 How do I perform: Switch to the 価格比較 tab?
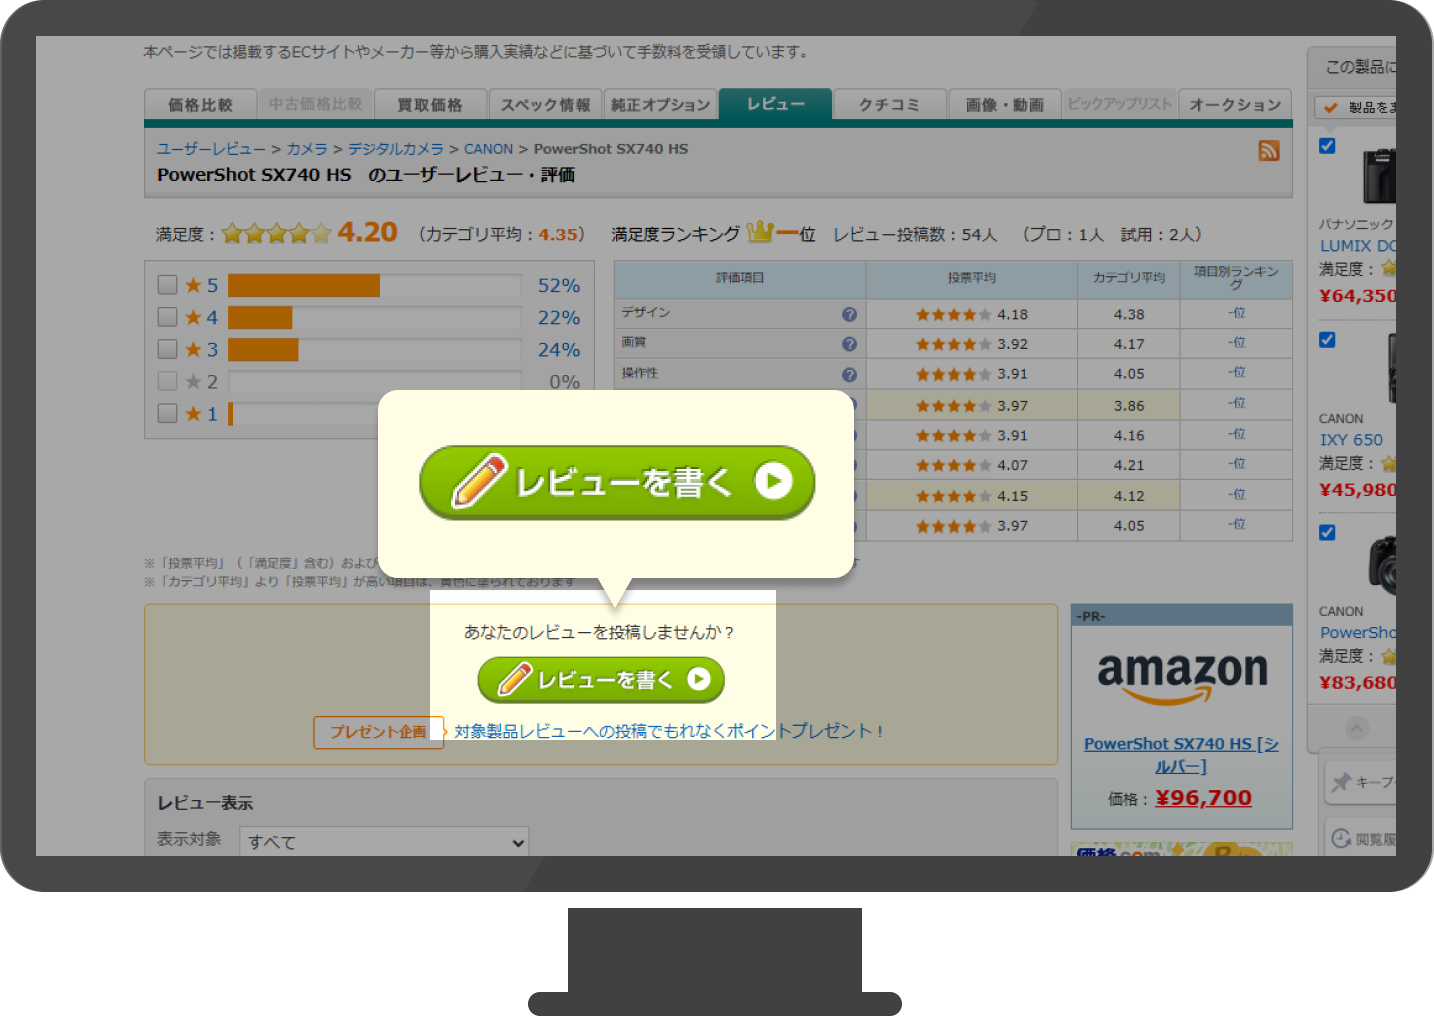[x=200, y=105]
